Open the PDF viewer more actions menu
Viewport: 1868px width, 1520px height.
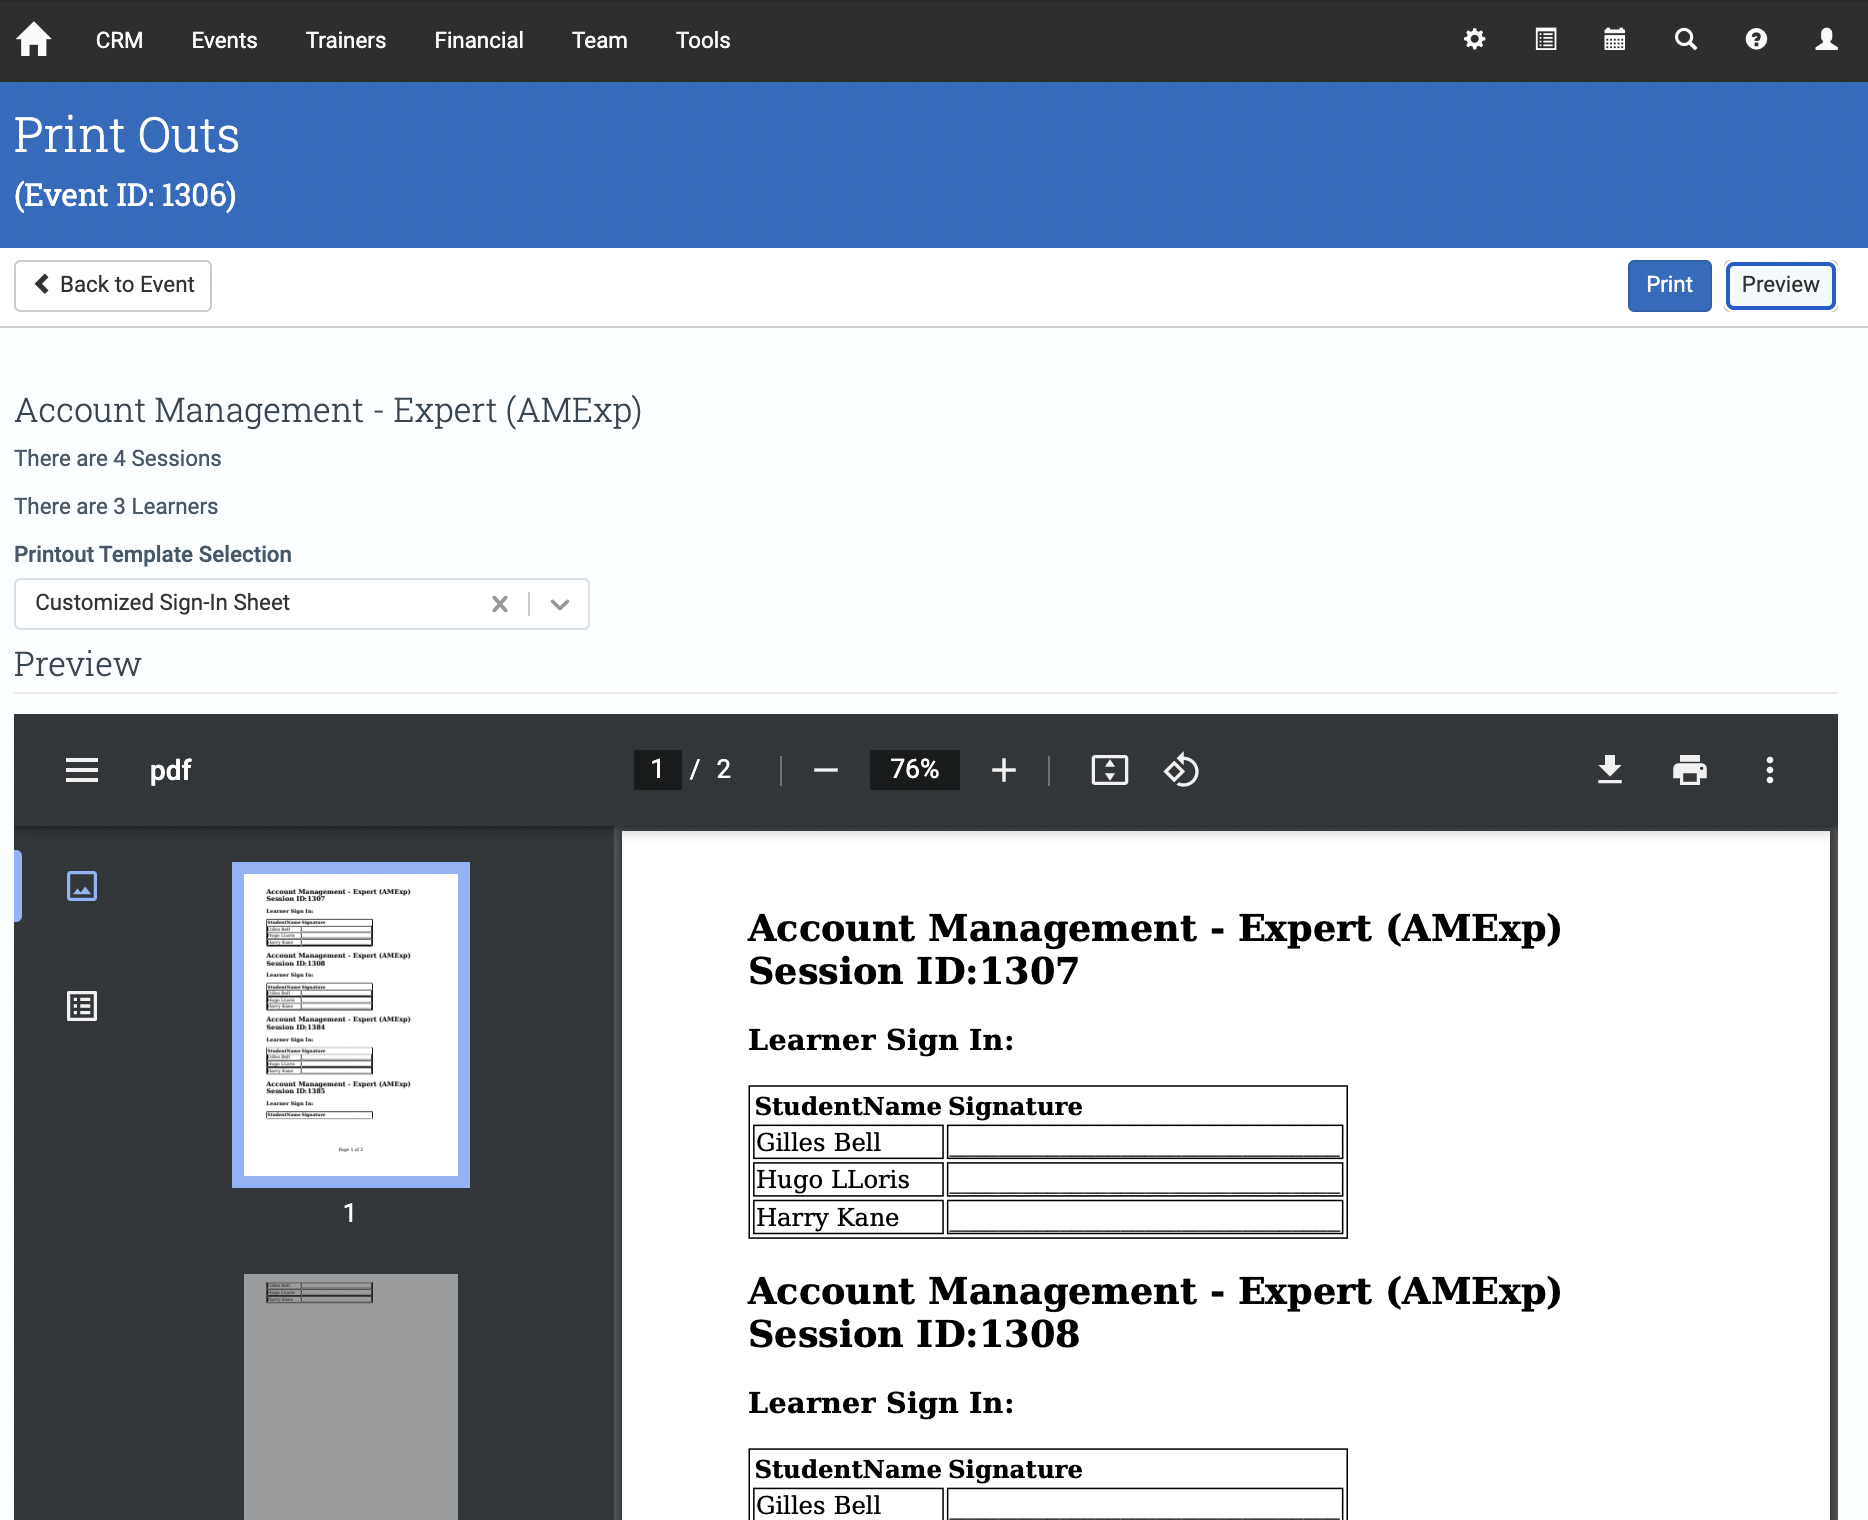pyautogui.click(x=1770, y=770)
